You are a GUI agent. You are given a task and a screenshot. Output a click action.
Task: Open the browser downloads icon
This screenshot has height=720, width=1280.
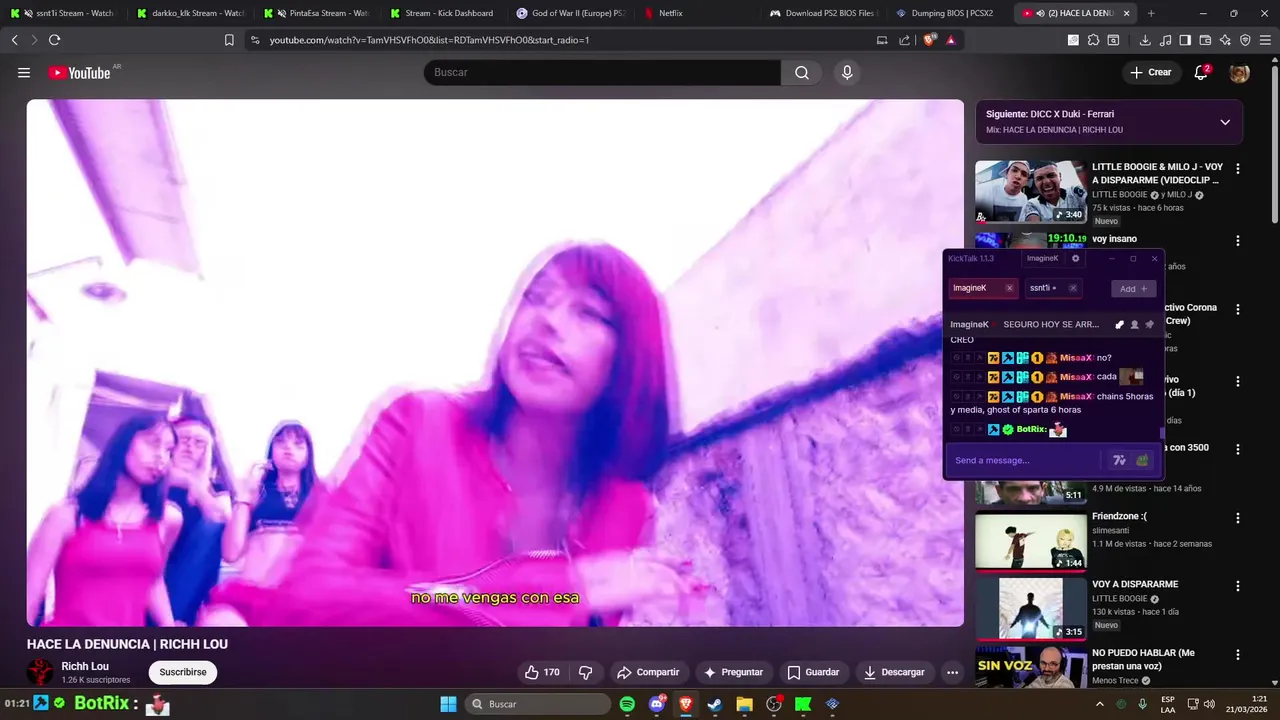point(1145,40)
